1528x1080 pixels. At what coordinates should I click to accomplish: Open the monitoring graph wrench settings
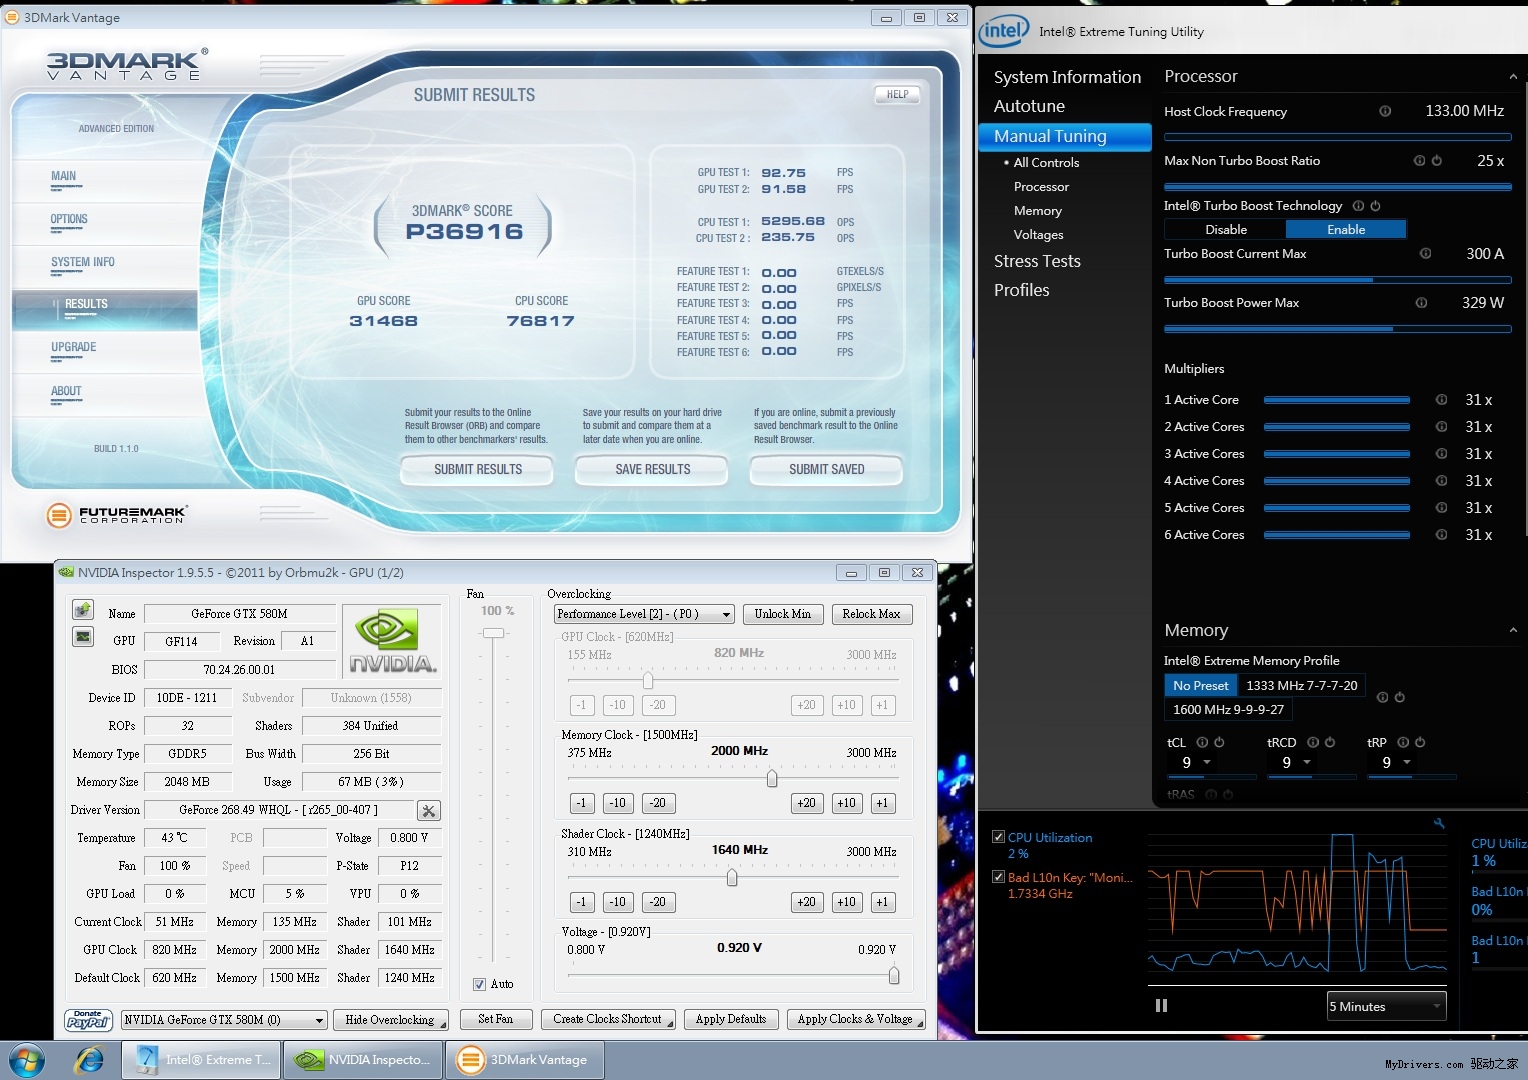pos(1439,823)
